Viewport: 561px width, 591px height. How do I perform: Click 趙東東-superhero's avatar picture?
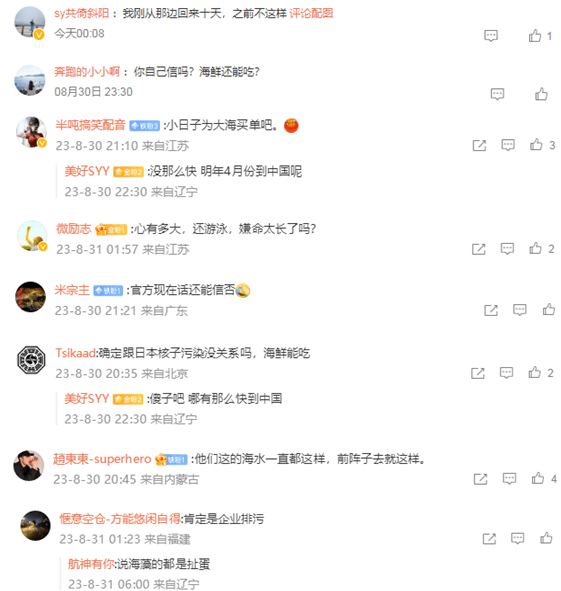tap(29, 465)
